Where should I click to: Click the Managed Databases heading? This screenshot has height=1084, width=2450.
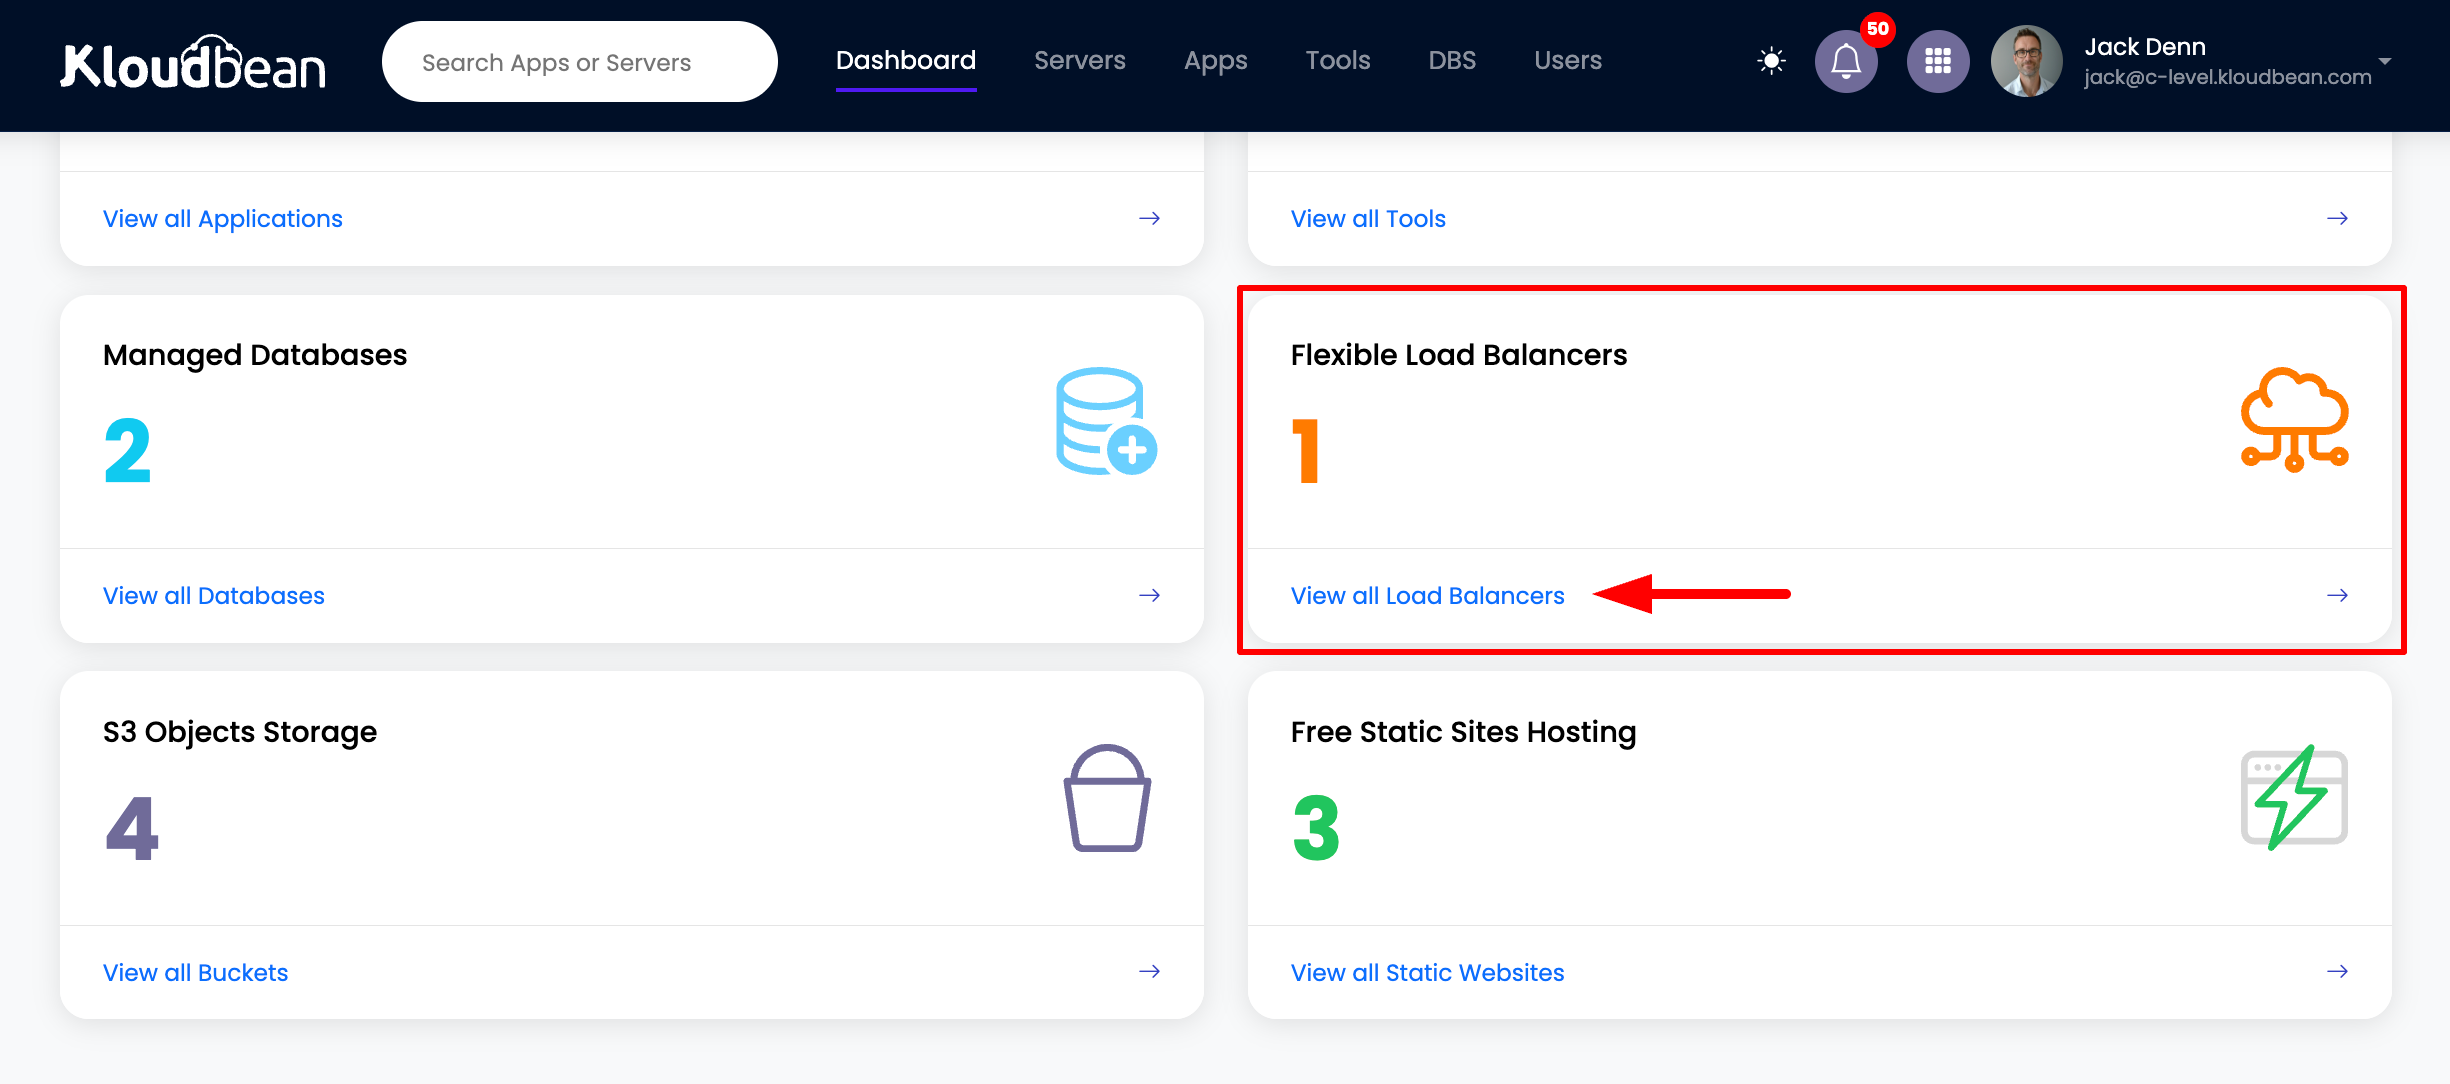255,355
